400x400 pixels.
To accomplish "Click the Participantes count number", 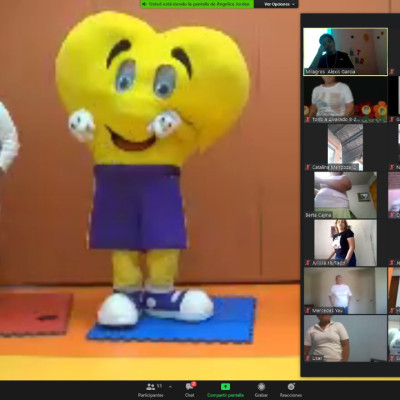I will click(x=159, y=386).
